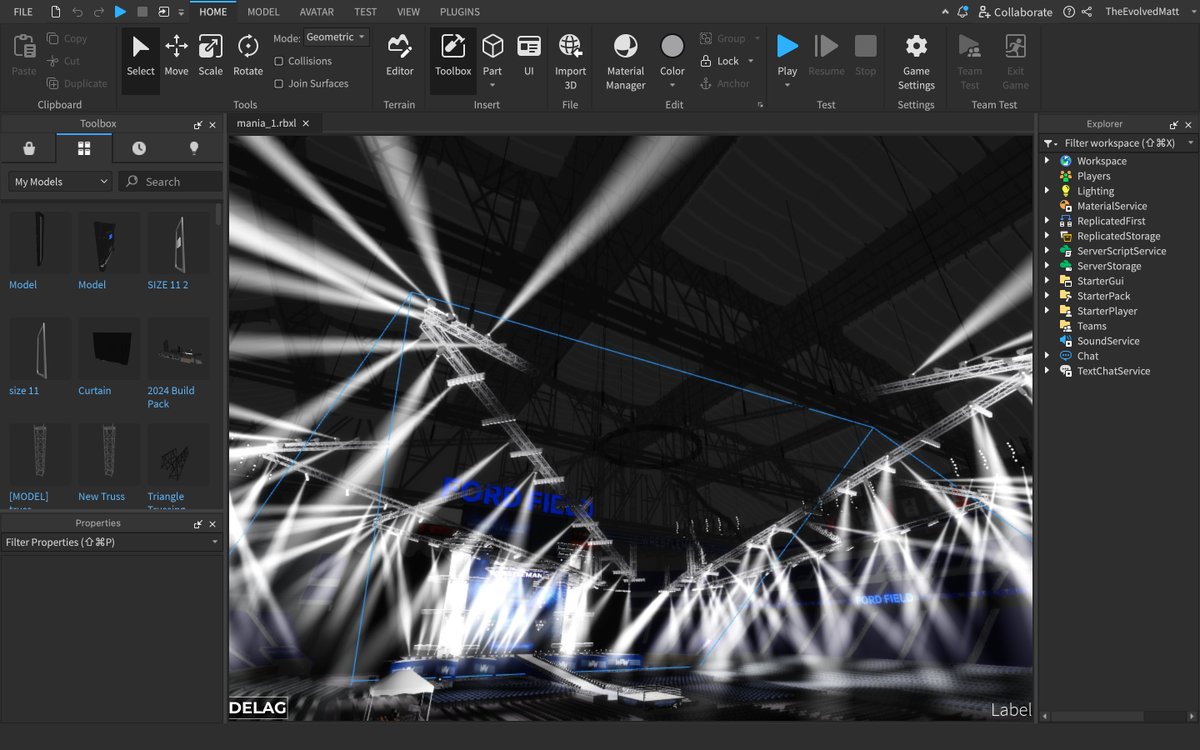1200x750 pixels.
Task: Open the FILE menu
Action: click(23, 12)
